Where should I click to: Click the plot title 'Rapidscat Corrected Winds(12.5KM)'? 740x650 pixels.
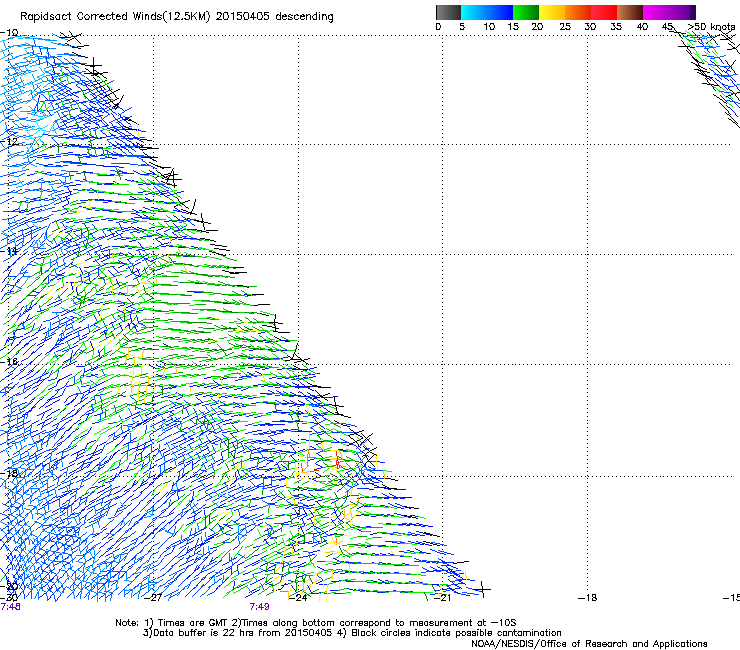115,17
